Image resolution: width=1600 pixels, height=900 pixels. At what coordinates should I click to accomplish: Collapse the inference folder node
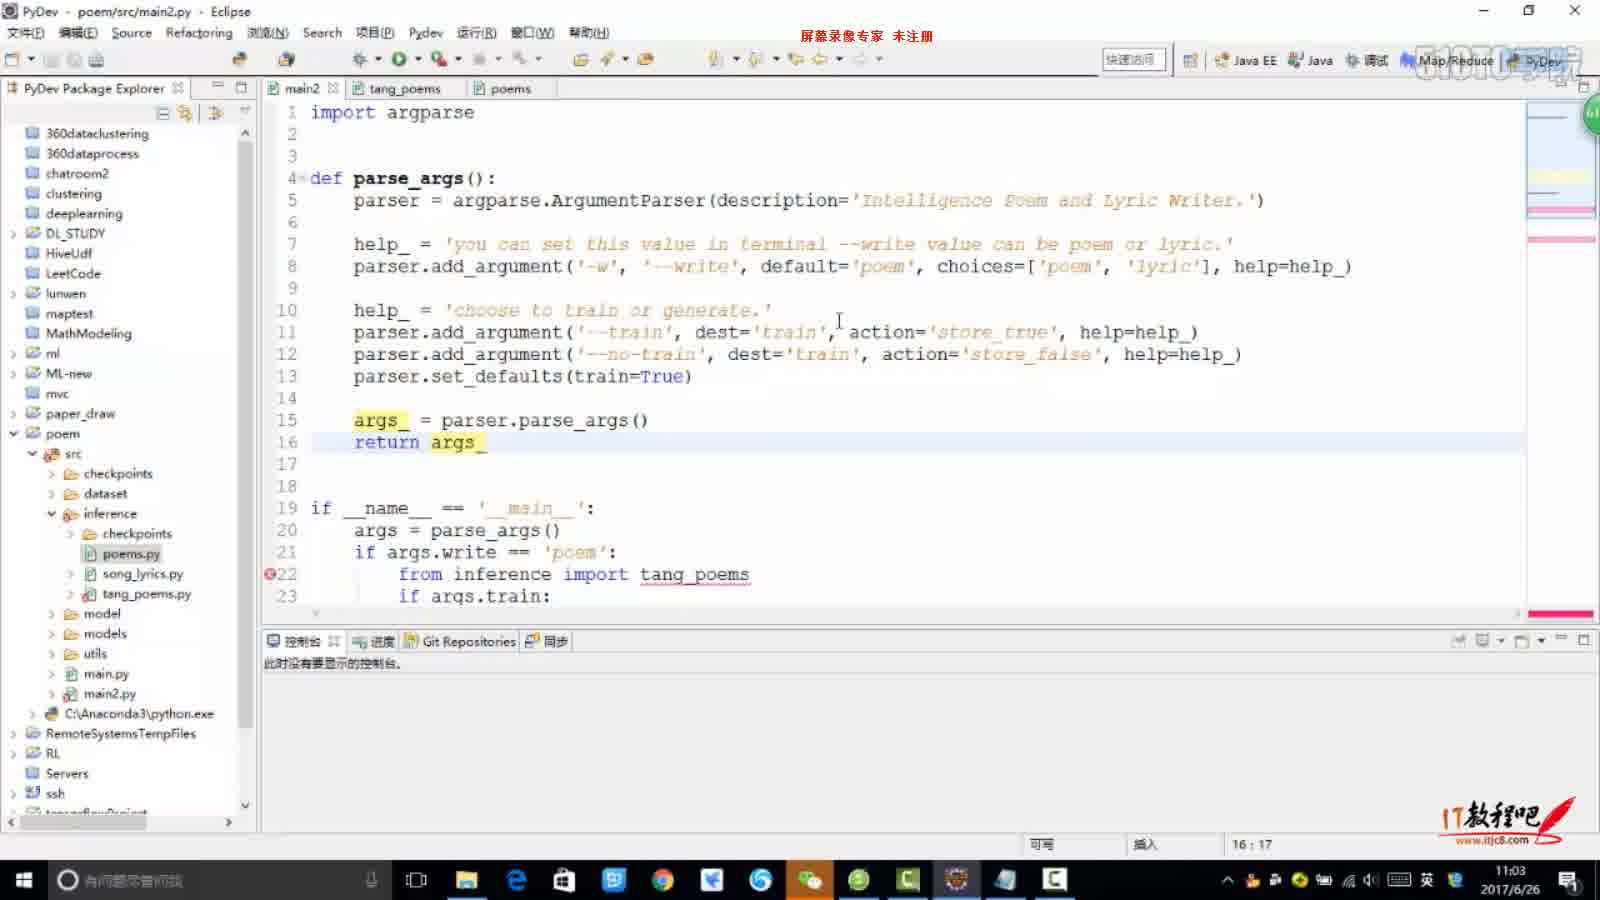51,514
